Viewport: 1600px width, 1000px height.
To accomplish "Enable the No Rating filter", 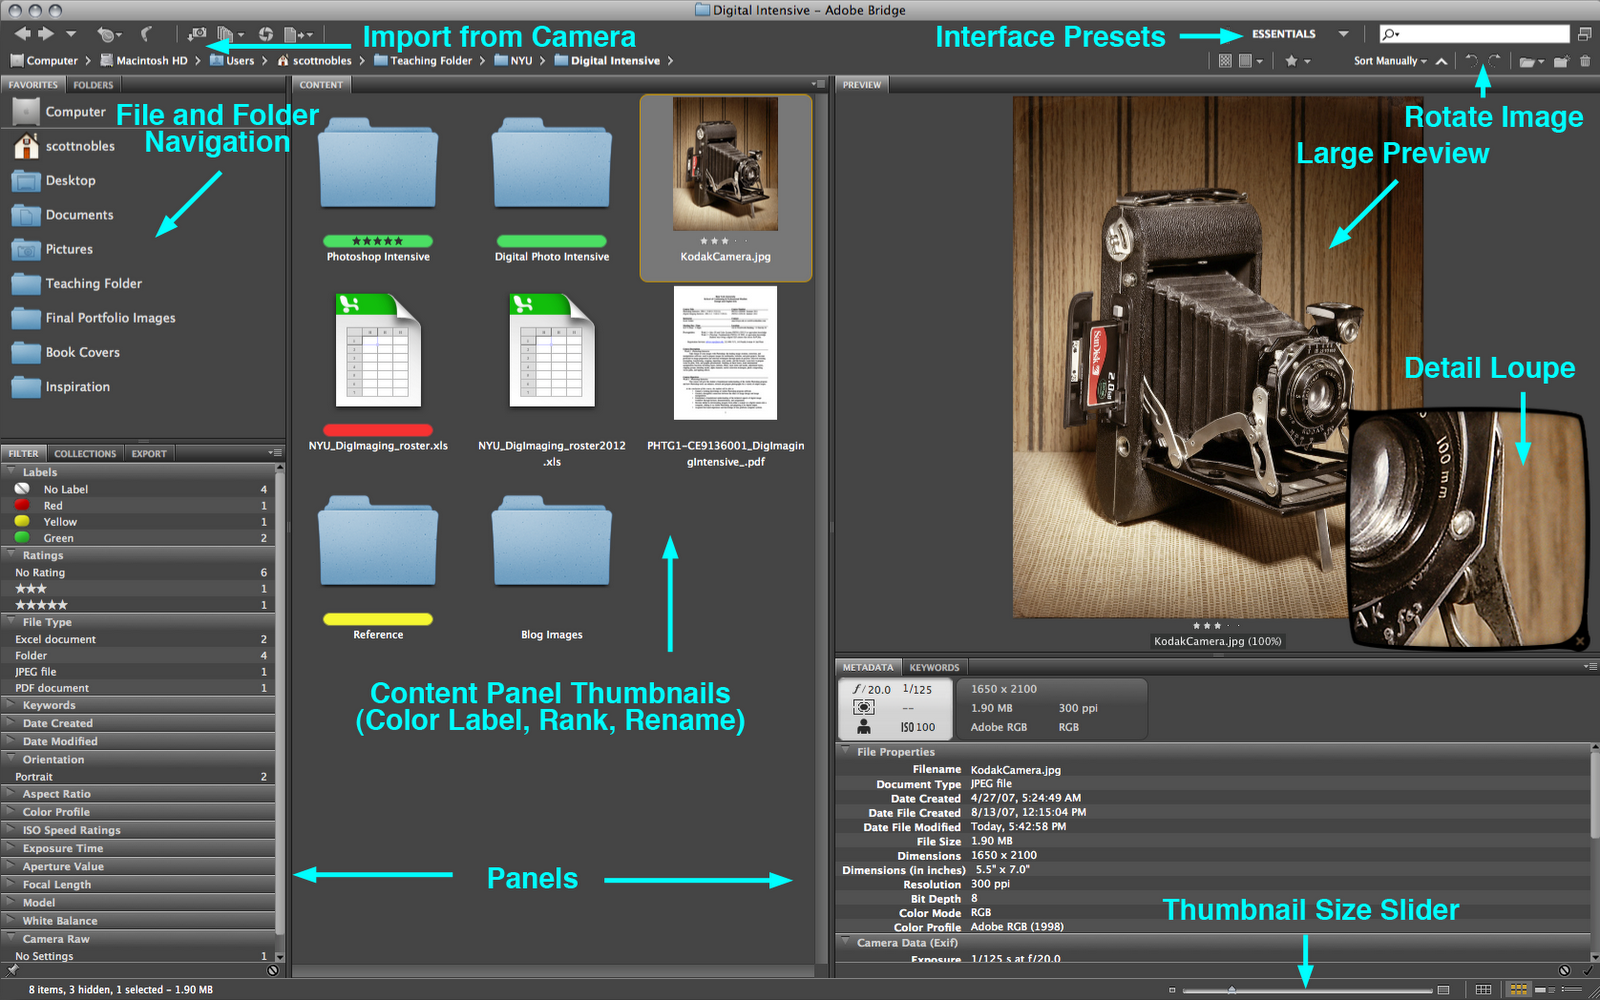I will click(40, 572).
